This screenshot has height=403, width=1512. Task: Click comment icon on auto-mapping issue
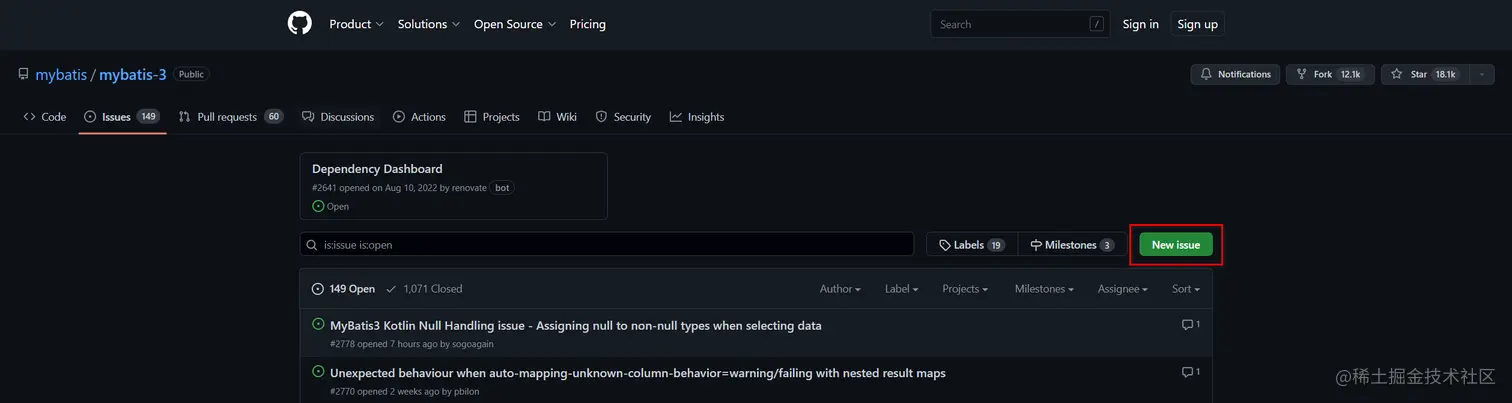click(1190, 373)
